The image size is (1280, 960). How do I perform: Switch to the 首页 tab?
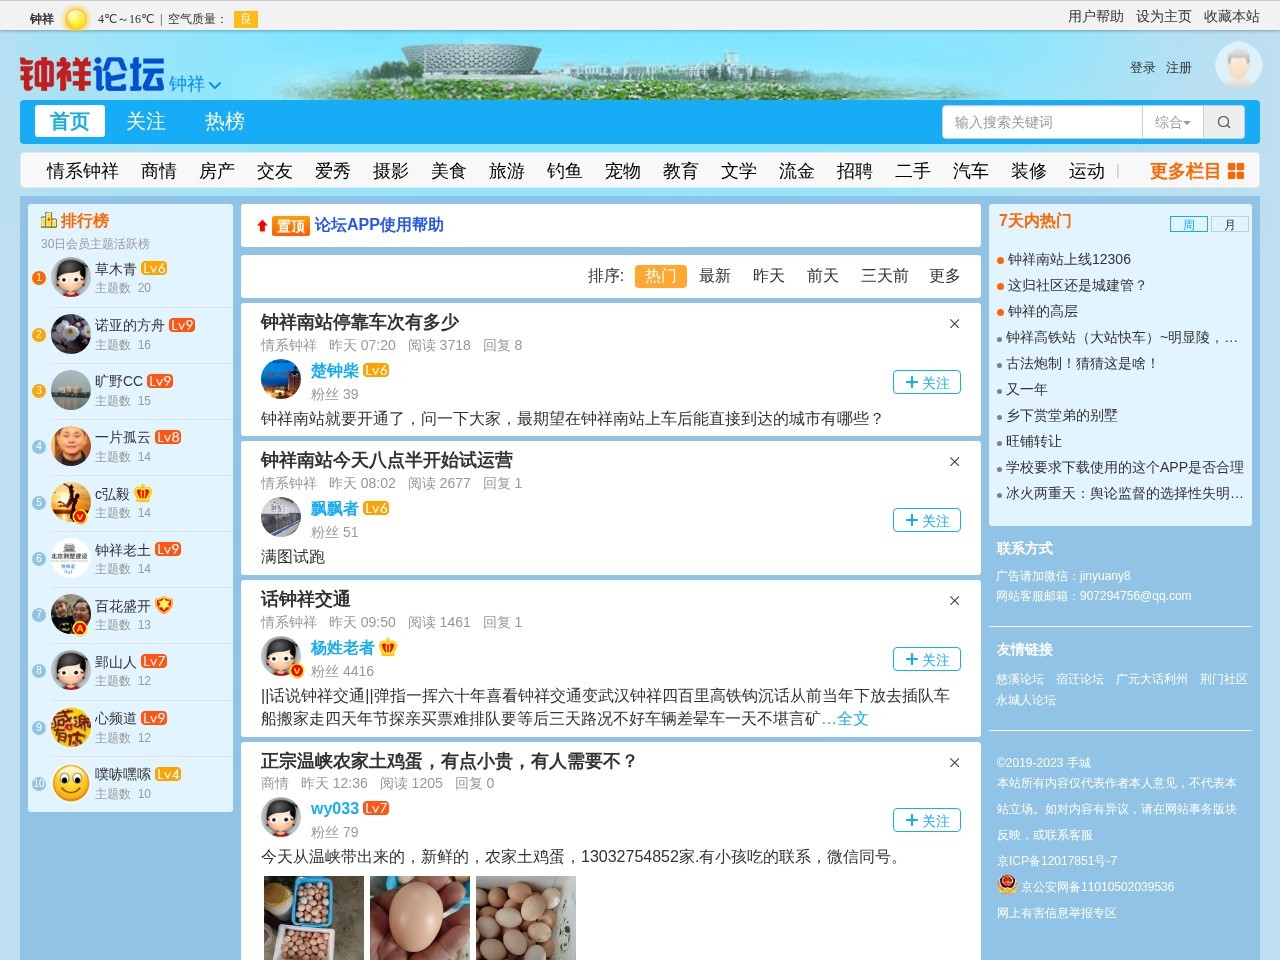coord(69,121)
